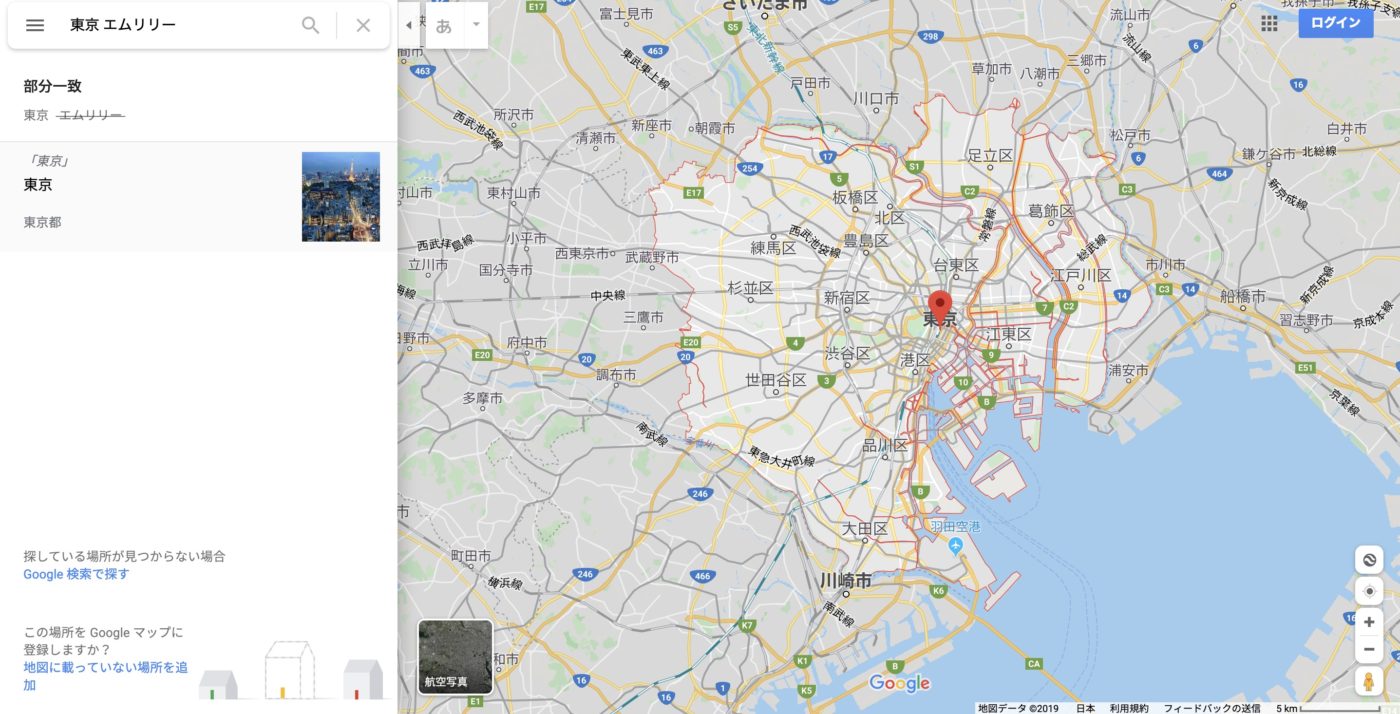The height and width of the screenshot is (714, 1400).
Task: Click the magnifier search icon
Action: [x=311, y=25]
